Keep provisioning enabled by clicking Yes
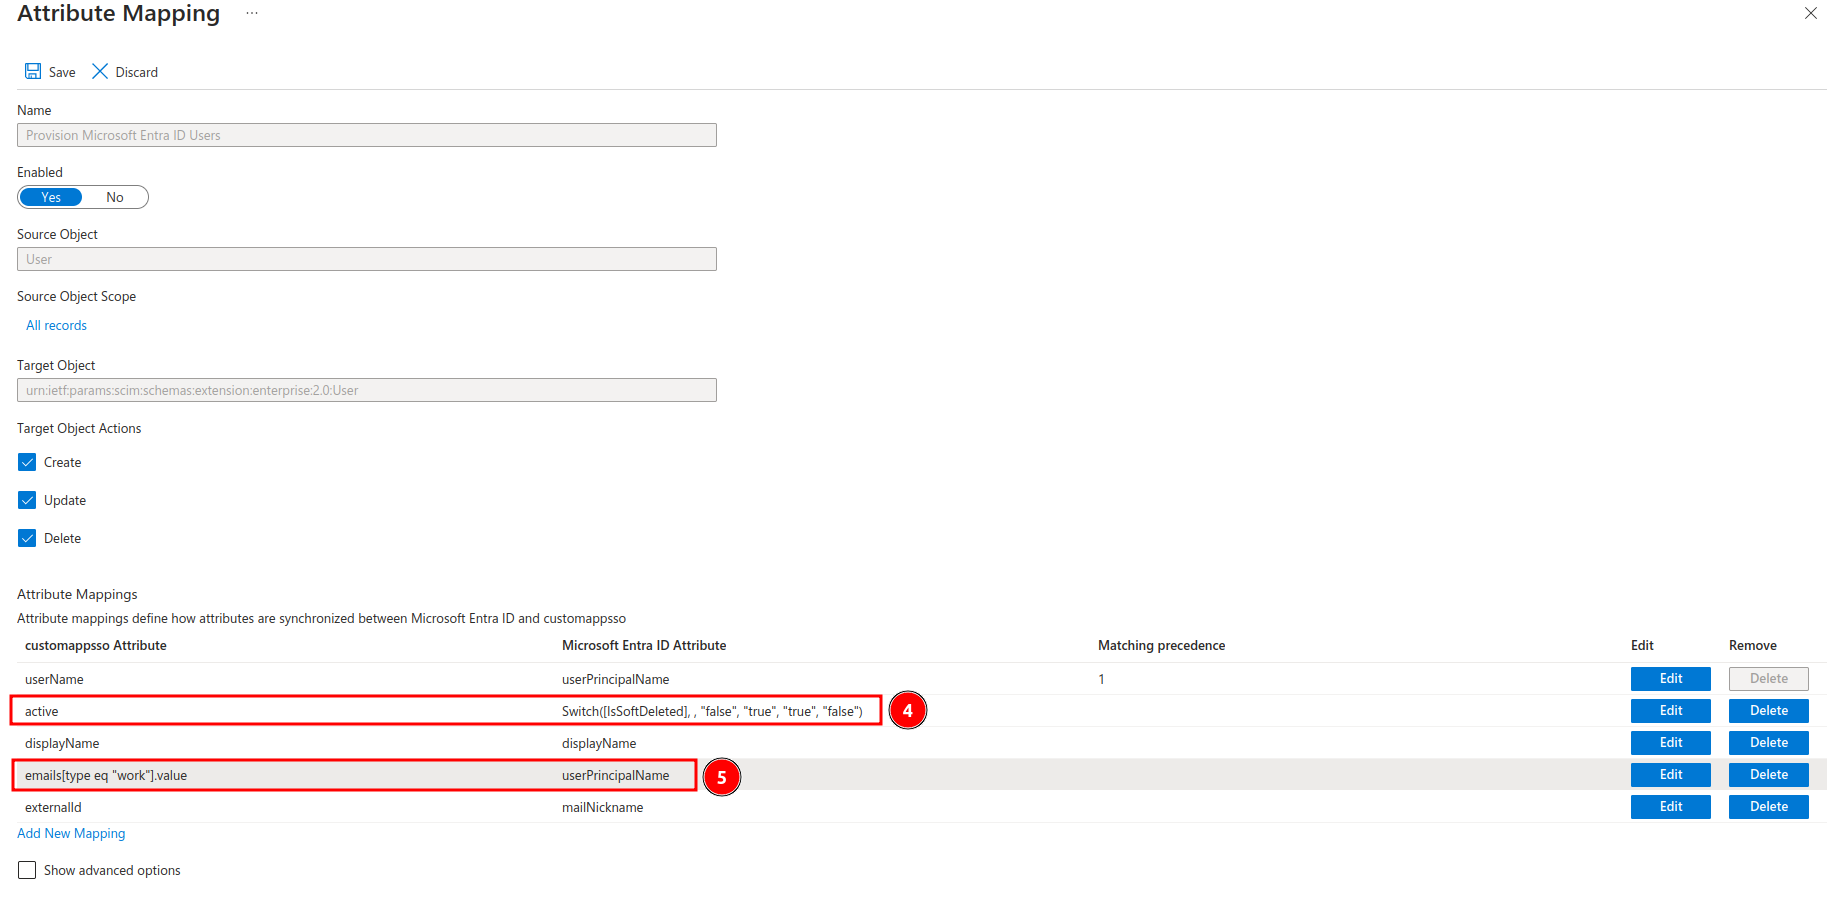The width and height of the screenshot is (1836, 908). point(51,197)
